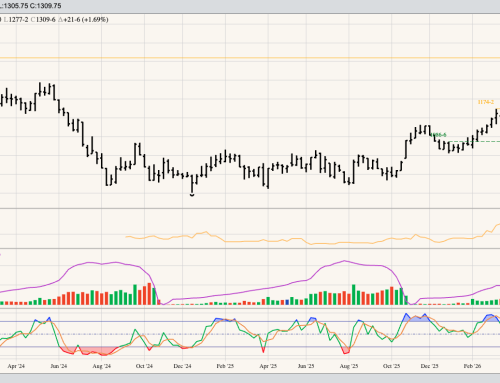Viewport: 500px width, 383px height.
Task: Click the Apr '24 date label
Action: pos(16,366)
